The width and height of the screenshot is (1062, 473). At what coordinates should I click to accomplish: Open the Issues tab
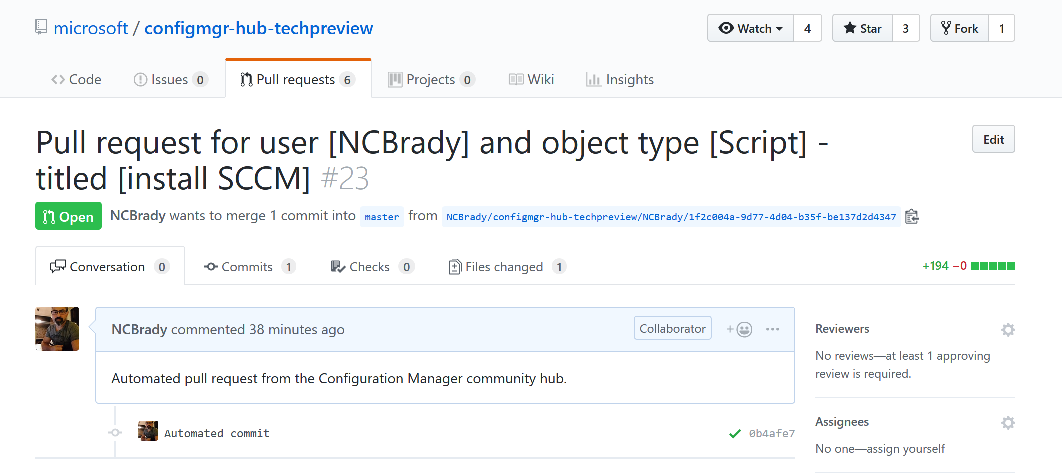pyautogui.click(x=170, y=79)
